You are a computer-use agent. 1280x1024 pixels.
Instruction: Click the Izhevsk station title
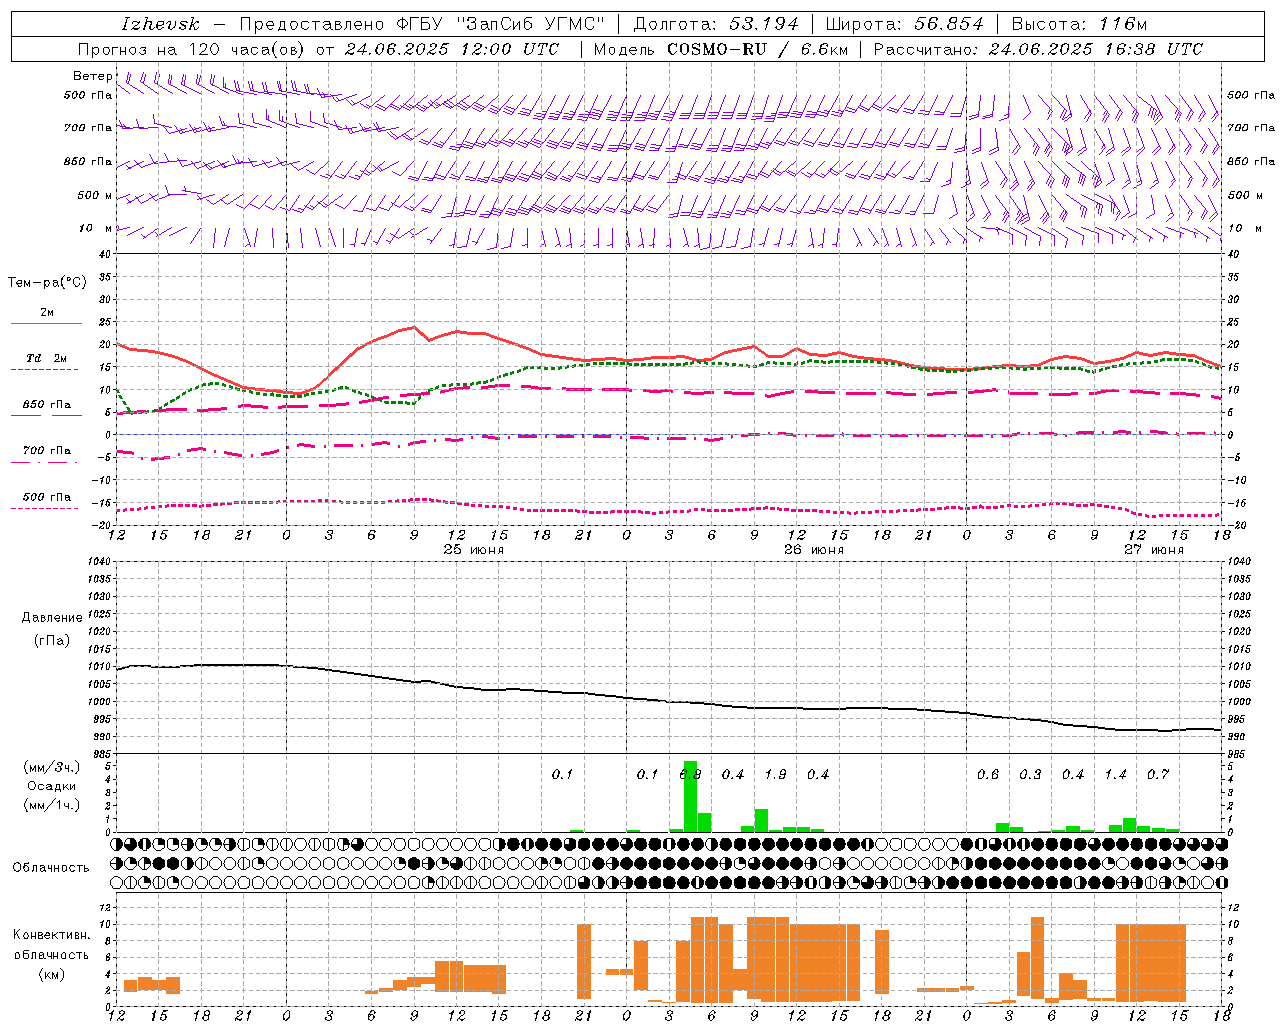click(x=160, y=24)
